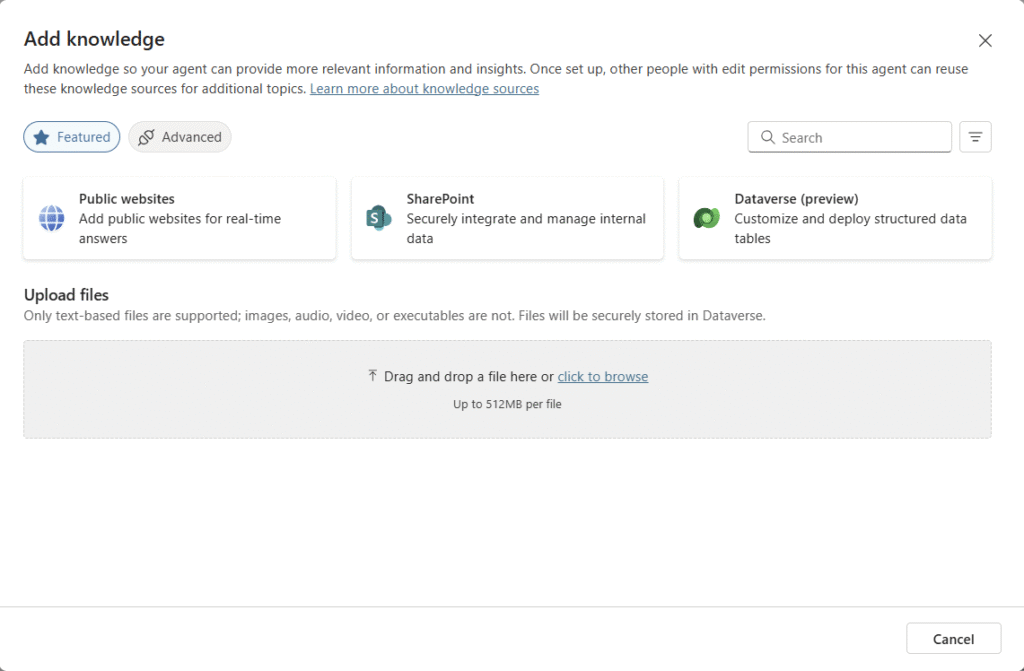Close the Add knowledge dialog
The height and width of the screenshot is (671, 1024).
pyautogui.click(x=985, y=41)
